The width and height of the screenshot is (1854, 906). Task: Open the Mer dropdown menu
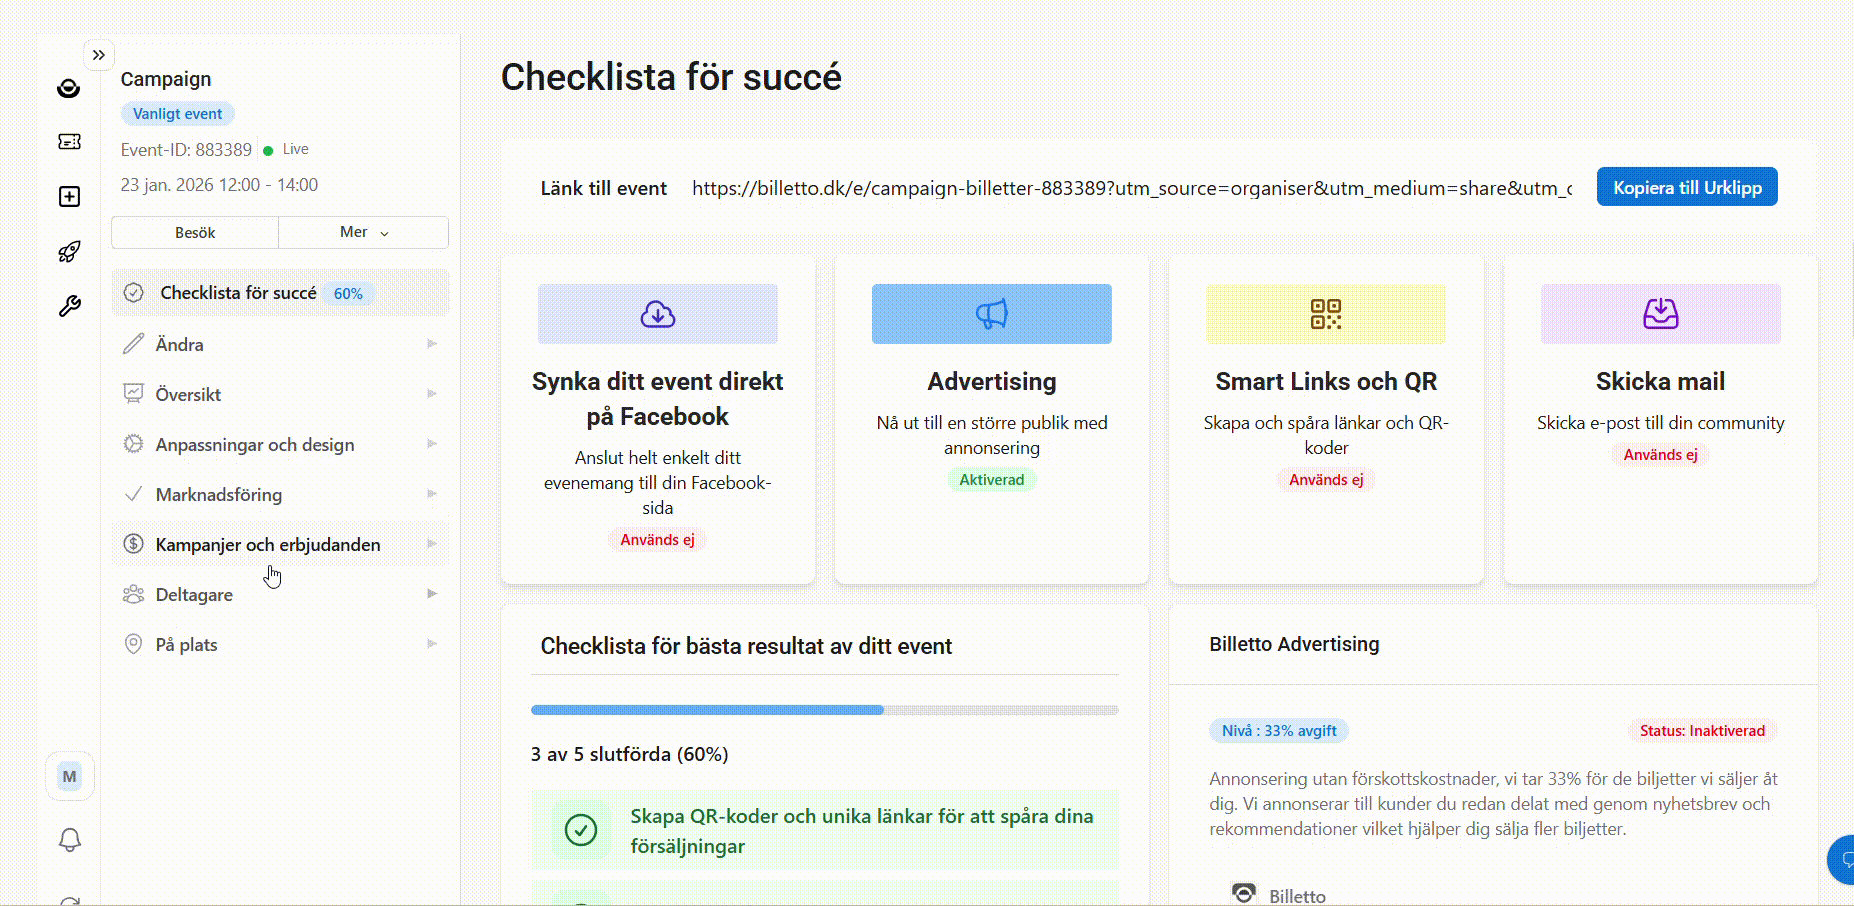(363, 232)
